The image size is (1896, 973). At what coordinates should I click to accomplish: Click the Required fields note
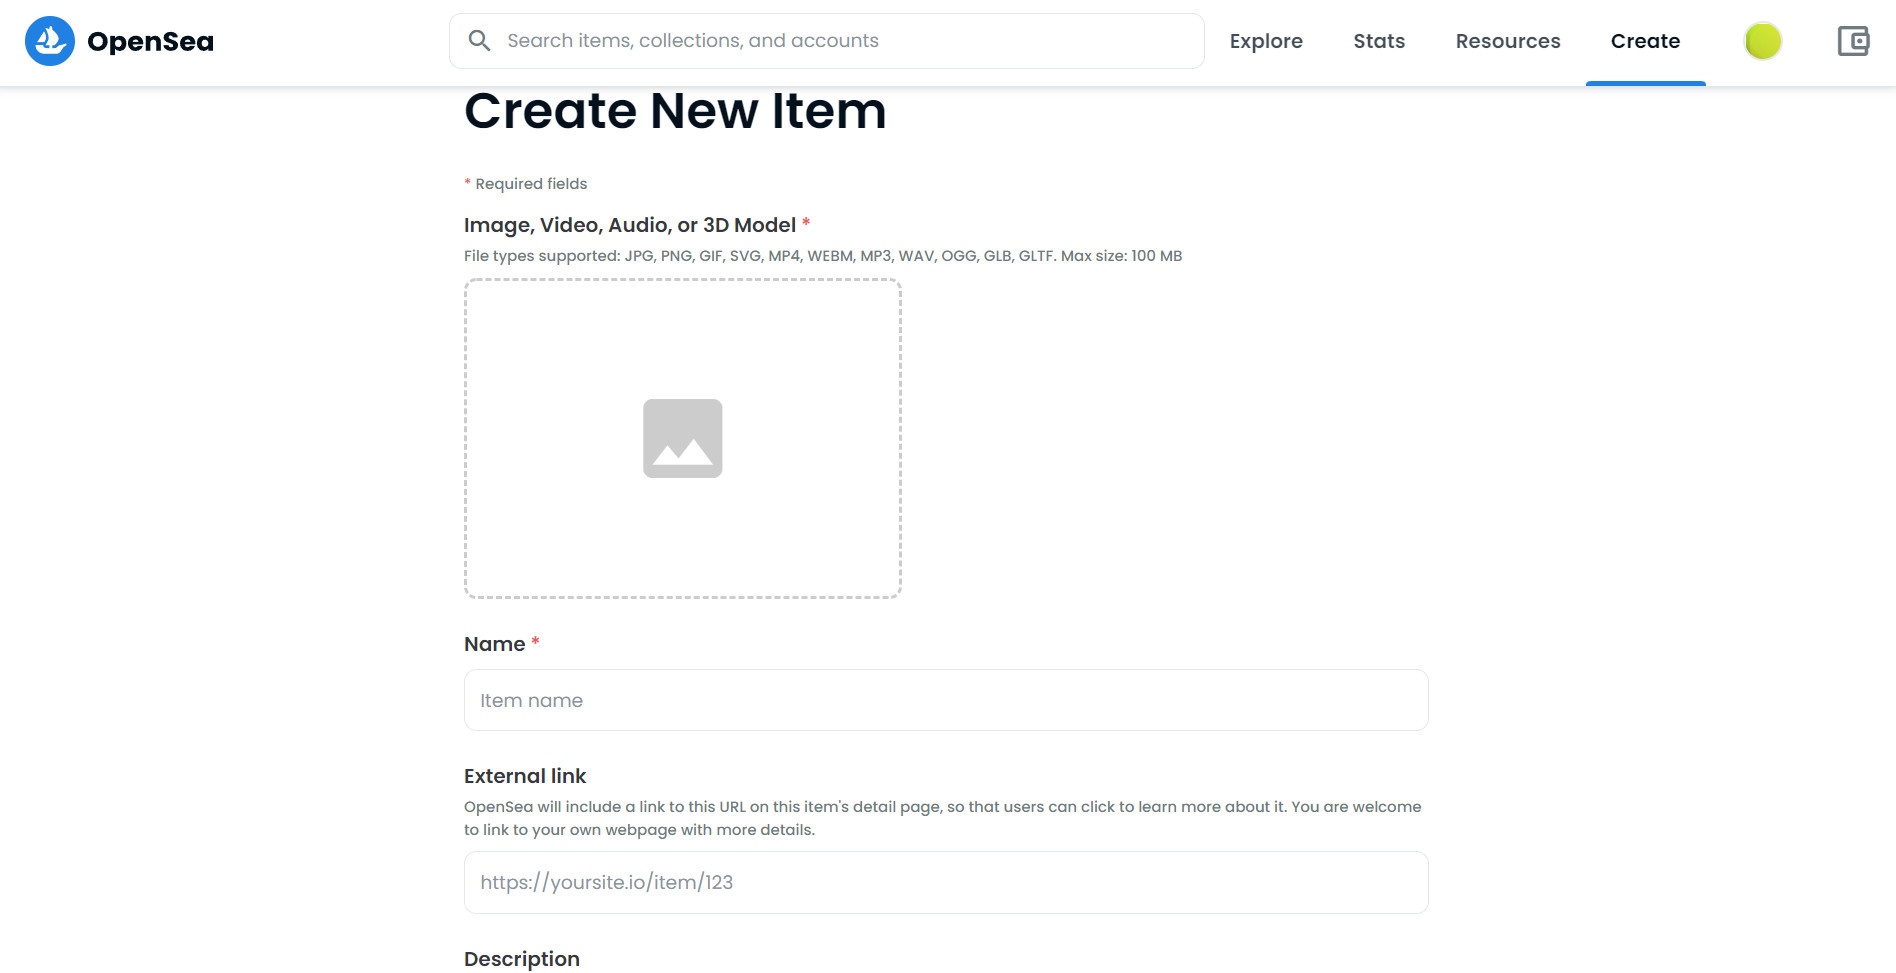[530, 184]
